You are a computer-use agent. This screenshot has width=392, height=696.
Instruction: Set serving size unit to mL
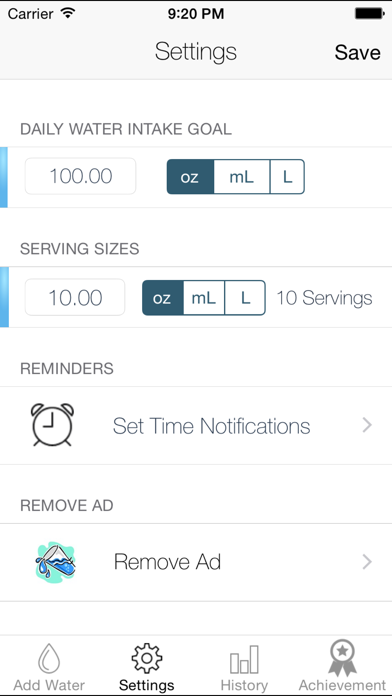point(204,297)
